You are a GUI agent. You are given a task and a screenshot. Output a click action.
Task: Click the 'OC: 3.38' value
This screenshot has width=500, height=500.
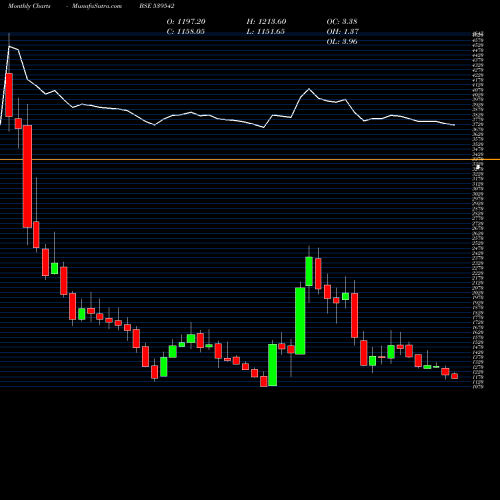342,22
